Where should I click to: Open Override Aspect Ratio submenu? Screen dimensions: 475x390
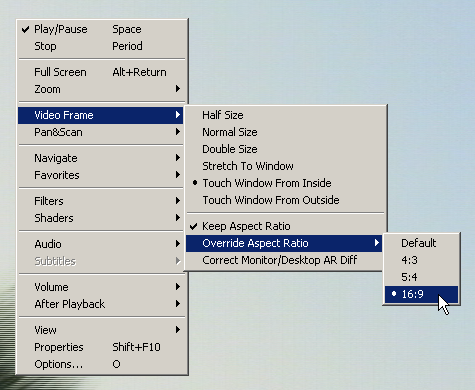click(x=284, y=243)
